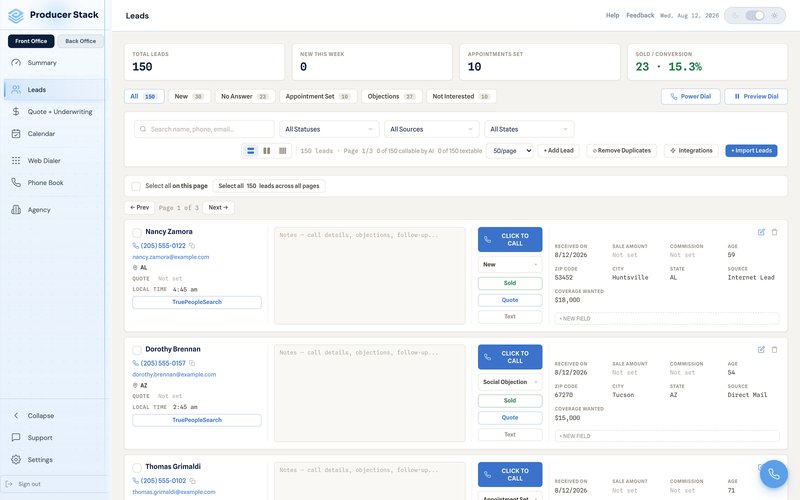This screenshot has height=500, width=800.
Task: Collapse the sidebar
Action: 34,416
